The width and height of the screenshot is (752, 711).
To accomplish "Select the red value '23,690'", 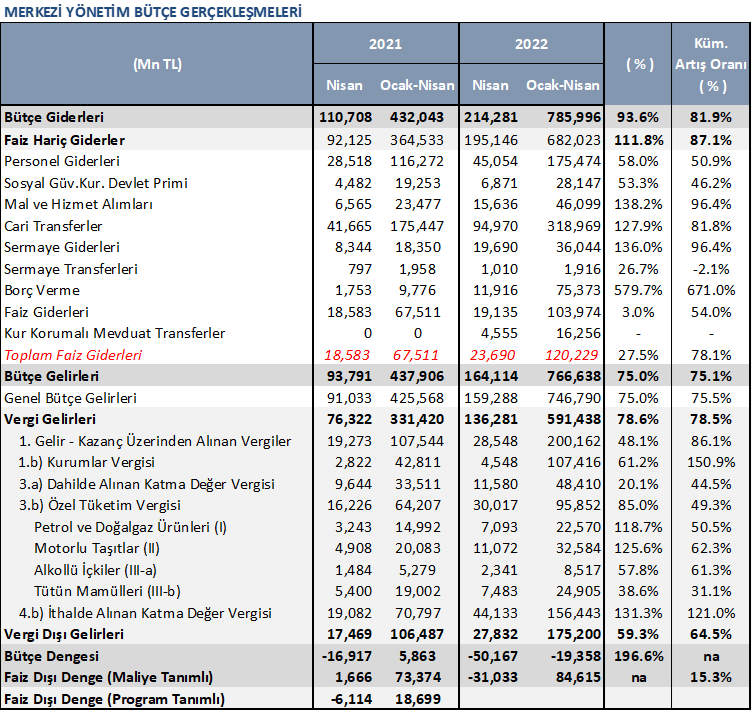I will [x=492, y=355].
